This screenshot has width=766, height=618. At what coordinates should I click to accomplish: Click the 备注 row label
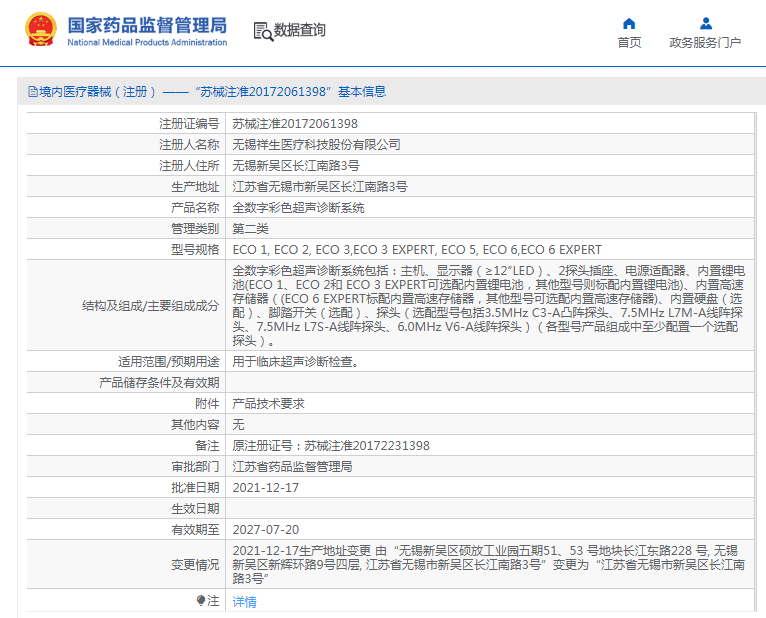(207, 446)
